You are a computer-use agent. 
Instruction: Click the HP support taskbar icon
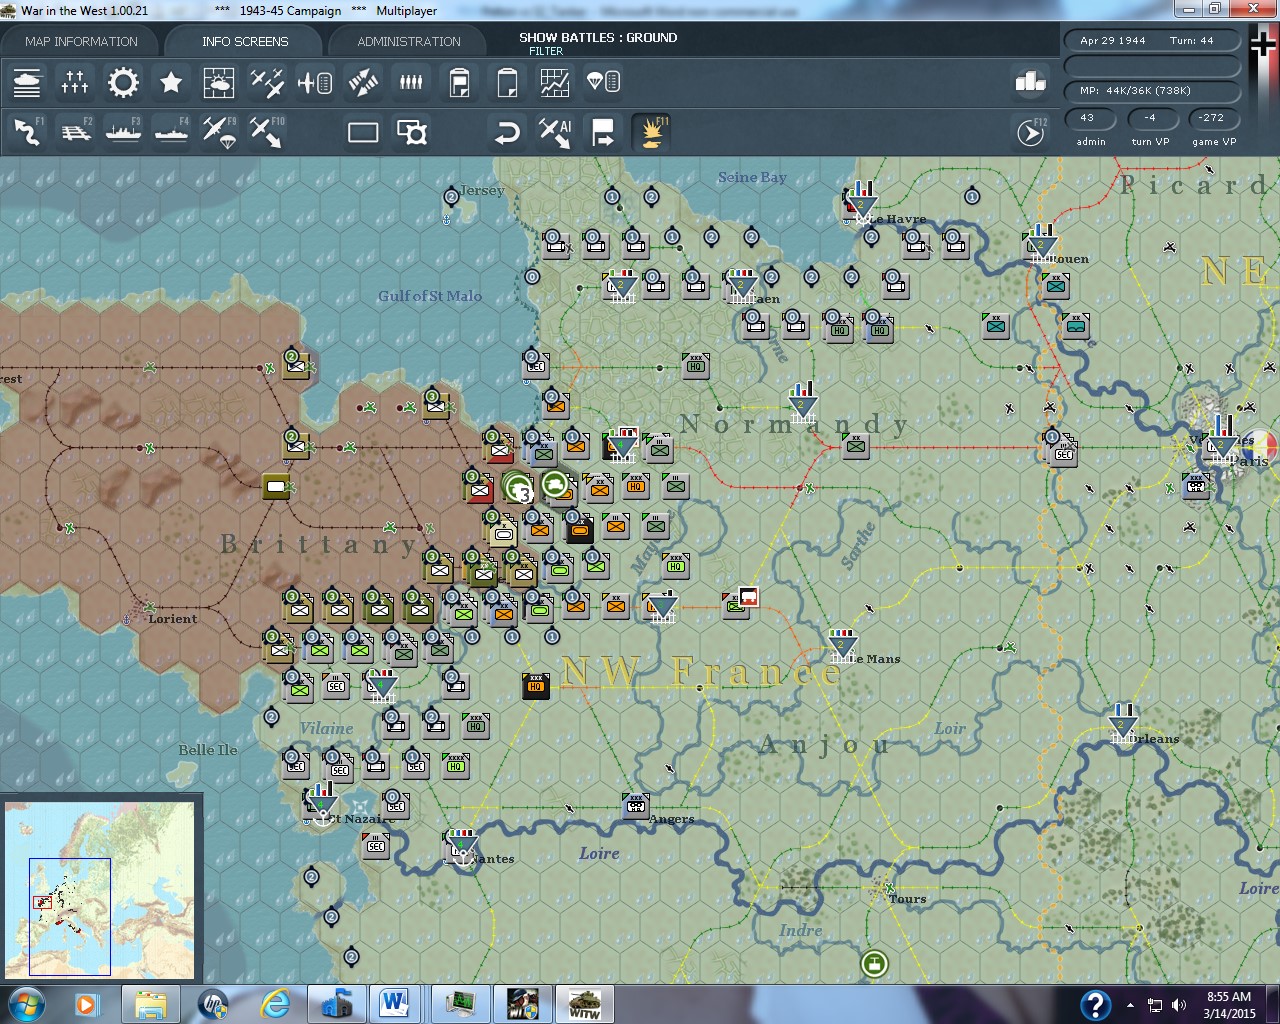tap(213, 1004)
